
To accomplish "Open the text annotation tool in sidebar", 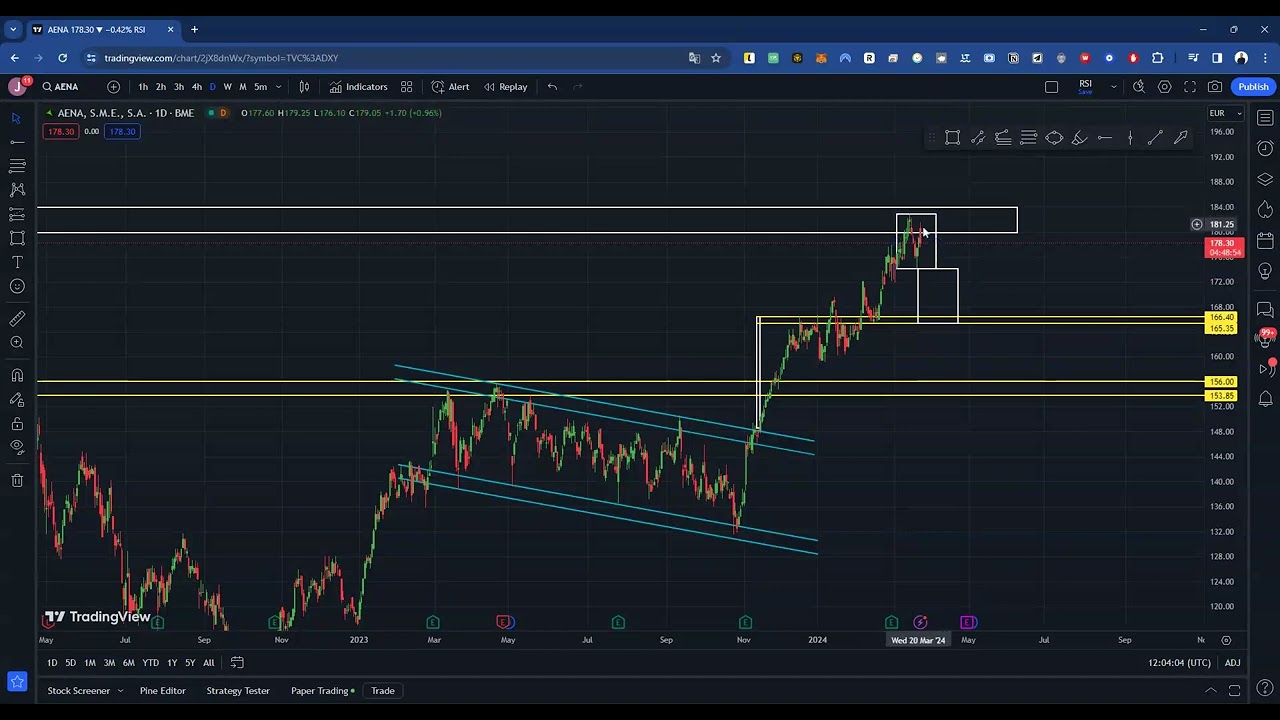I will pos(17,262).
